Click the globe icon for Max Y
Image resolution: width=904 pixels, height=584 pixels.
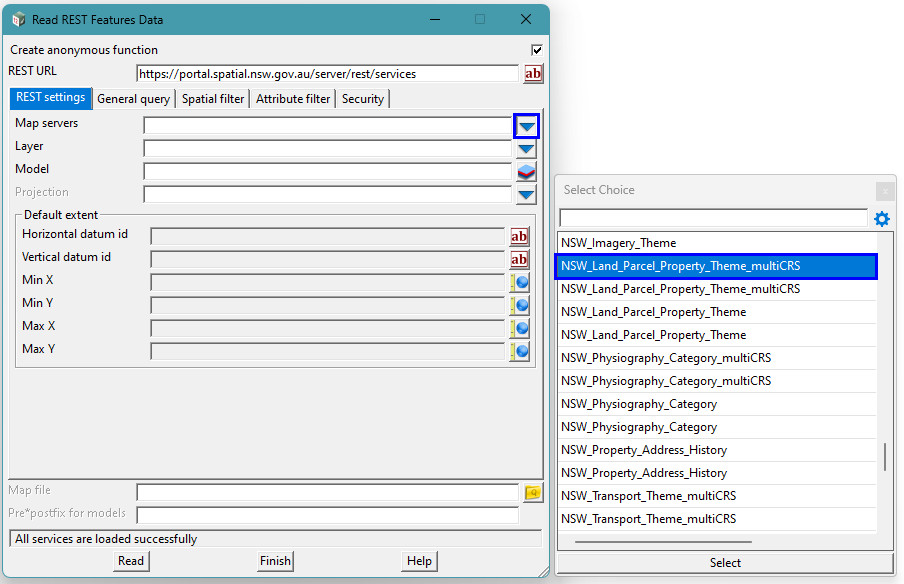pyautogui.click(x=519, y=351)
